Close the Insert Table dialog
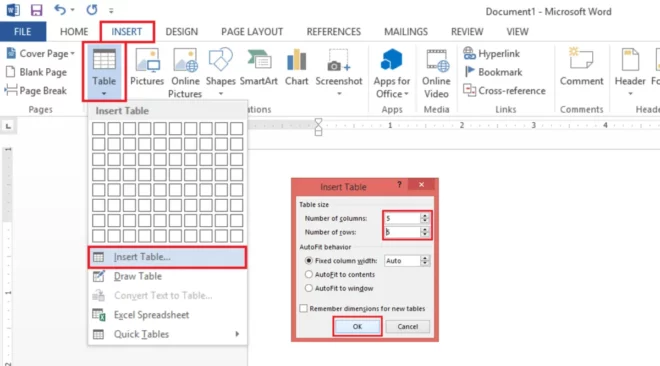This screenshot has height=366, width=660. pos(421,185)
